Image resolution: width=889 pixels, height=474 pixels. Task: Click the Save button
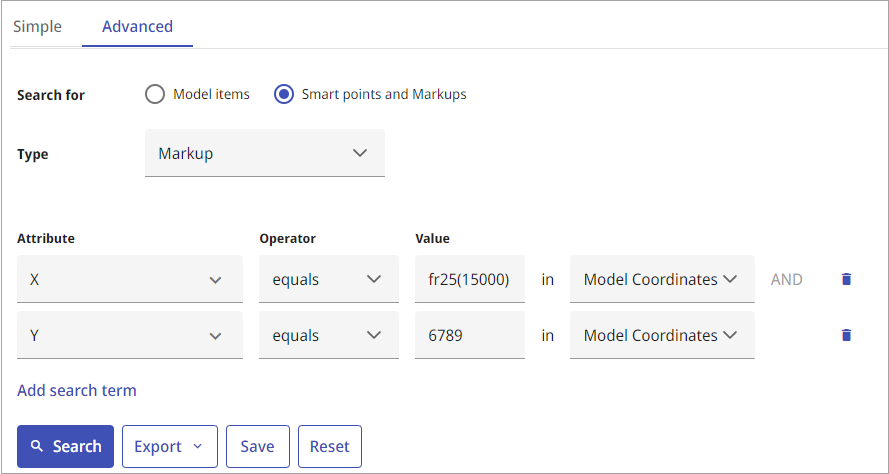(257, 446)
